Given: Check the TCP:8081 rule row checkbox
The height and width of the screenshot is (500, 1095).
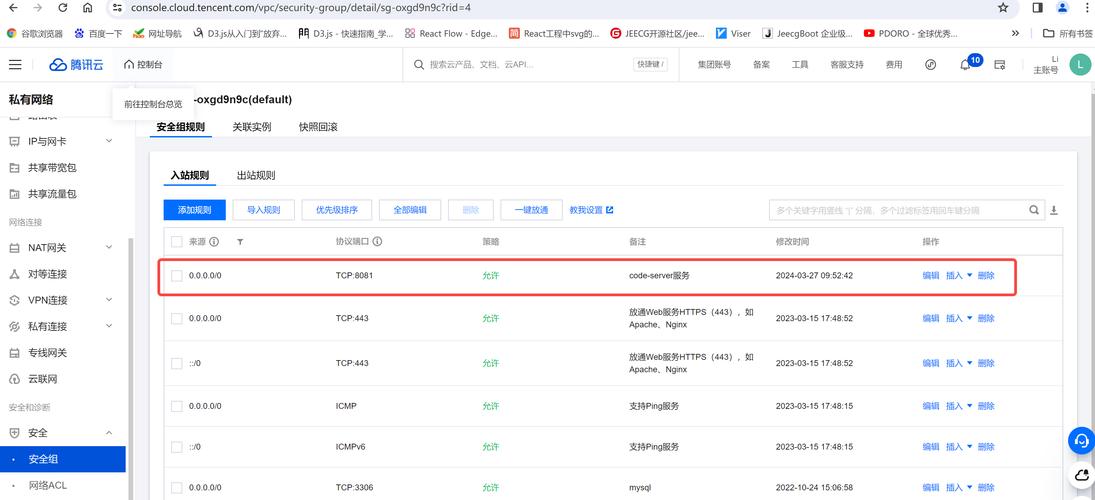Looking at the screenshot, I should tap(177, 276).
